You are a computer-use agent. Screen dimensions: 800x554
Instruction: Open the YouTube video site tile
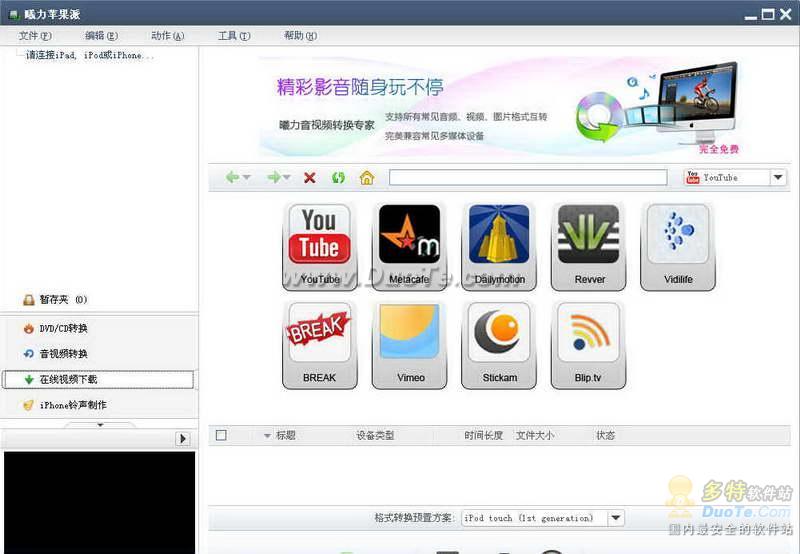[320, 247]
